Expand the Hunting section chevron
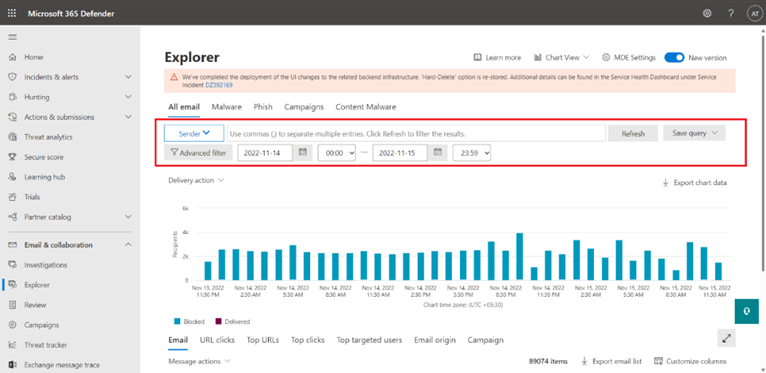This screenshot has height=373, width=766. coord(128,97)
